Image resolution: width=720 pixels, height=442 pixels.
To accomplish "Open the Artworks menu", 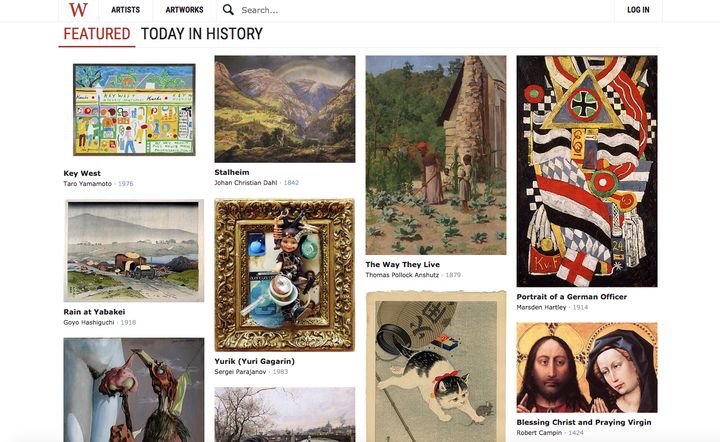I will click(184, 10).
